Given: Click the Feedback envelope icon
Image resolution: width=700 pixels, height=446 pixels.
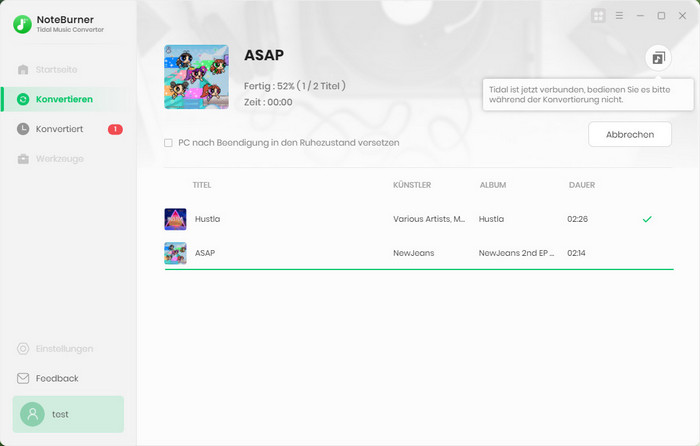Looking at the screenshot, I should coord(23,379).
